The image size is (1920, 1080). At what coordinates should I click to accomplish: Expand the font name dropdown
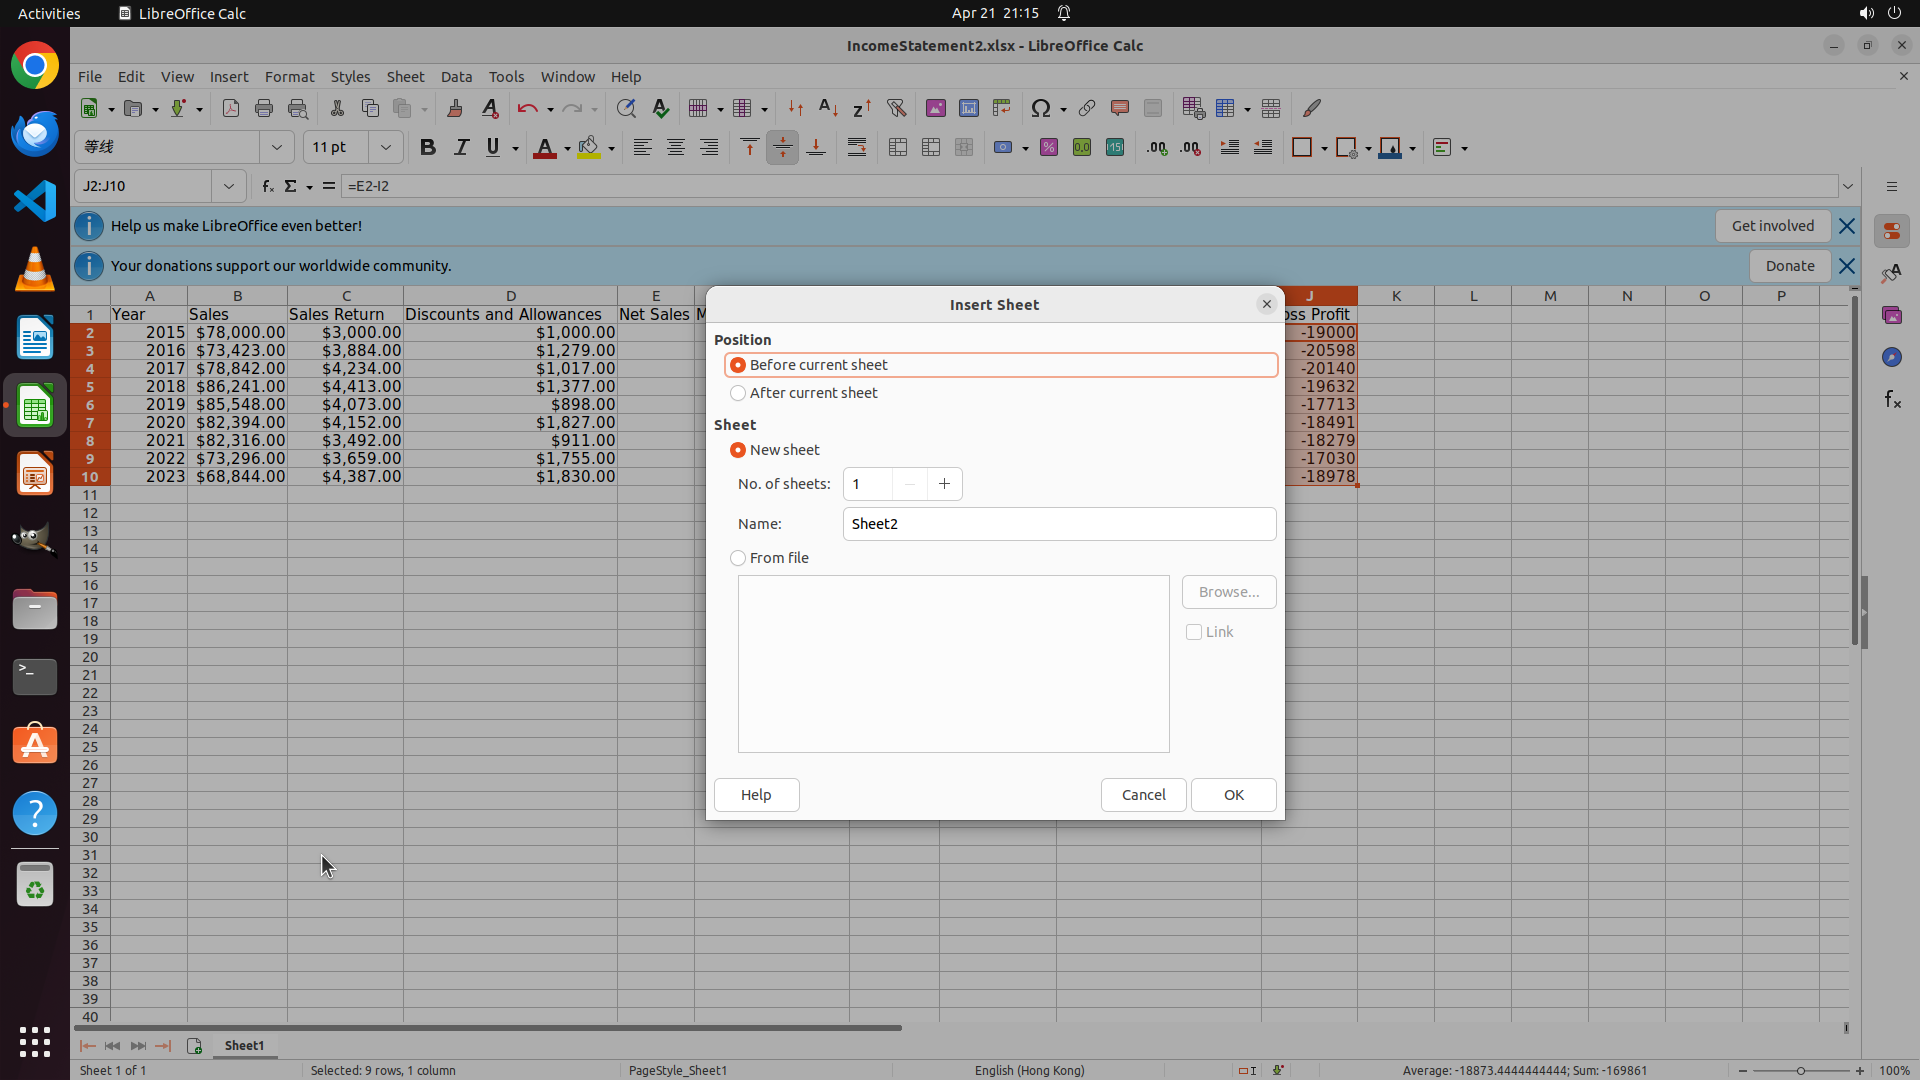(x=277, y=148)
